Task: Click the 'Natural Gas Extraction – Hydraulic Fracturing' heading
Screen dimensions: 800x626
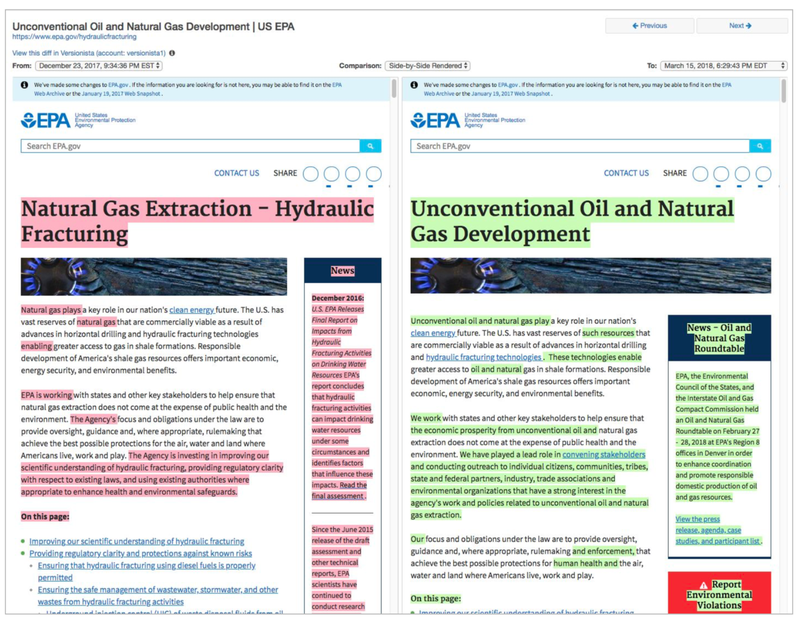Action: pyautogui.click(x=197, y=221)
